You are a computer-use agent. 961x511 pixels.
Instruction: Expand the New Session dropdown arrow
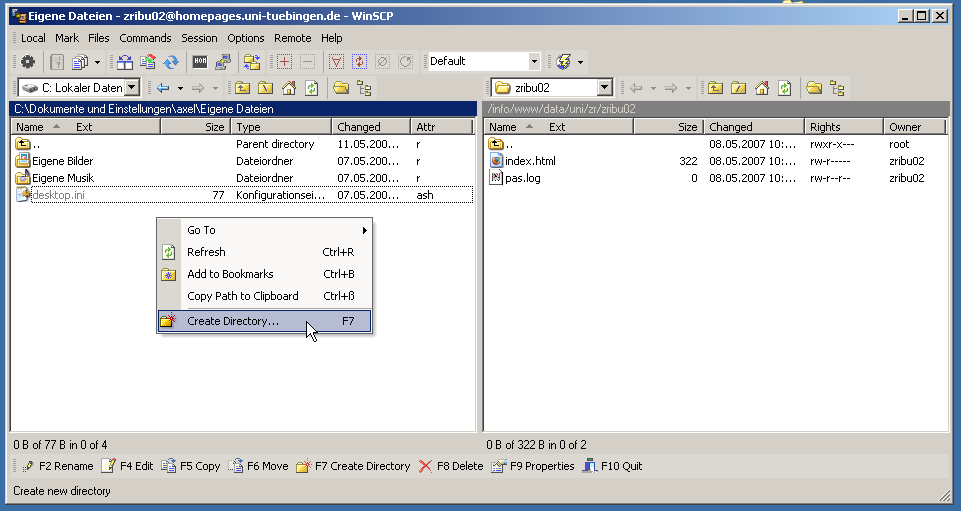(580, 62)
